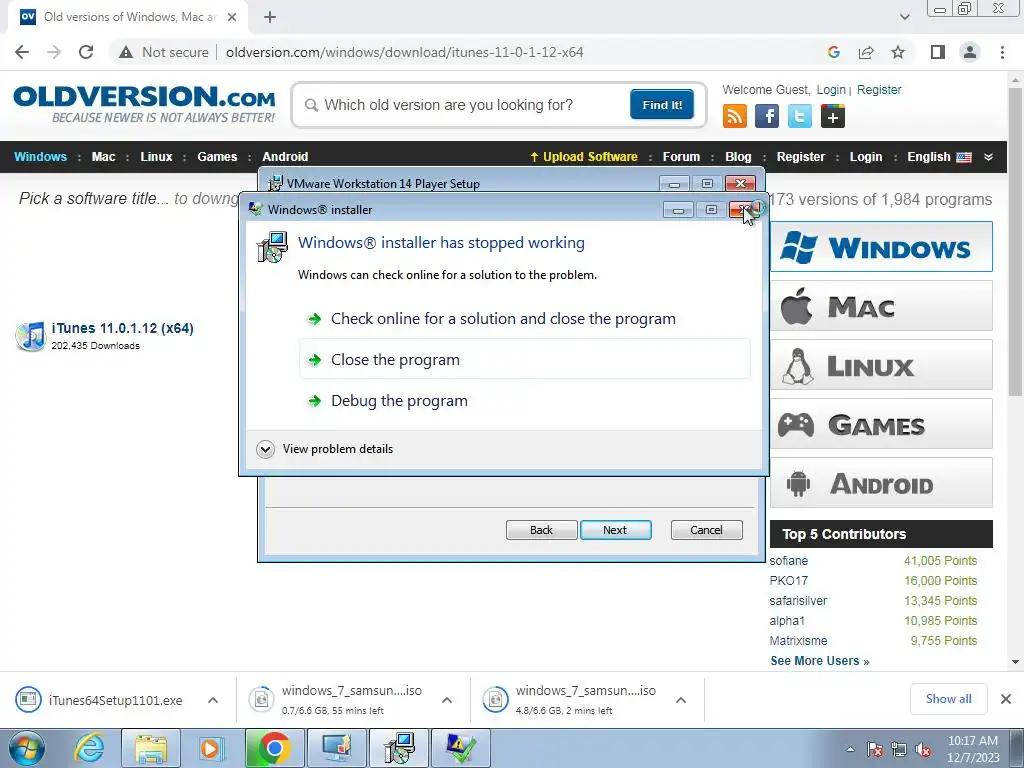The image size is (1024, 768).
Task: Open options chevron for 4.8/6.6 GB download
Action: (680, 700)
